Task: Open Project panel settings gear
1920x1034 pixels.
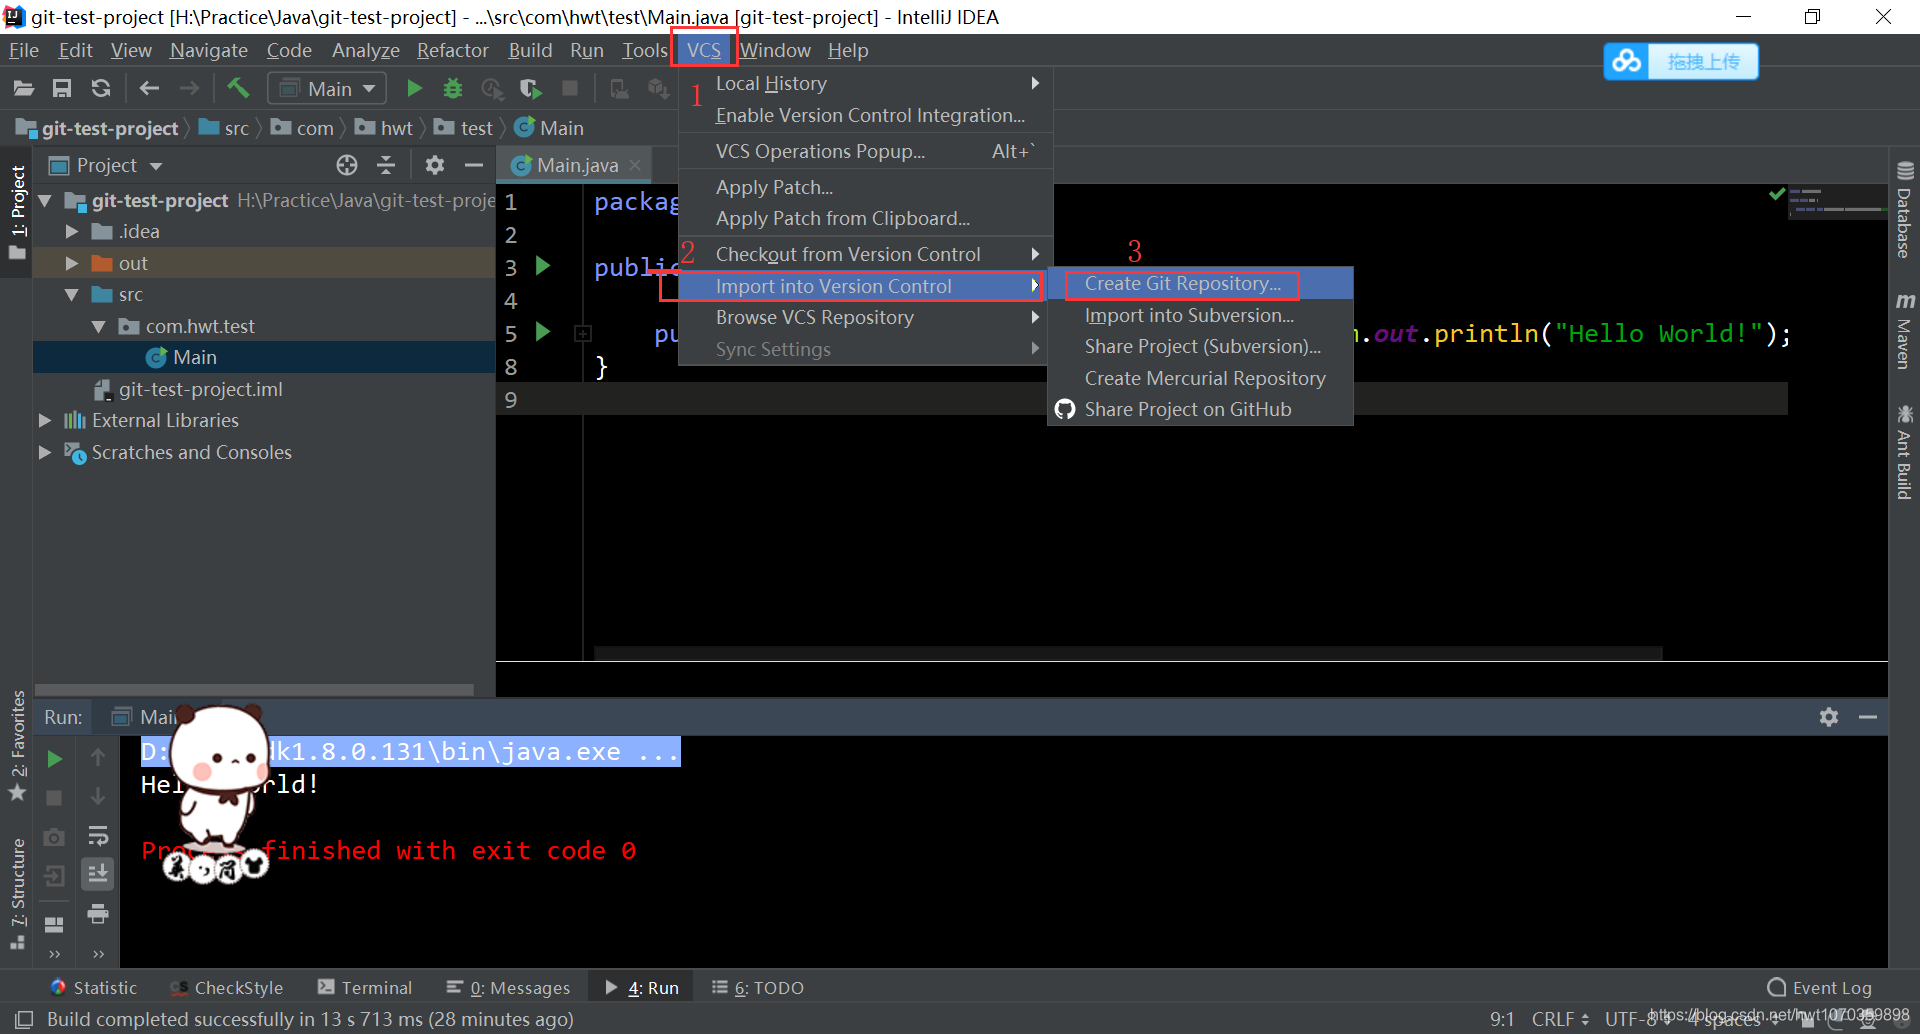Action: point(434,165)
